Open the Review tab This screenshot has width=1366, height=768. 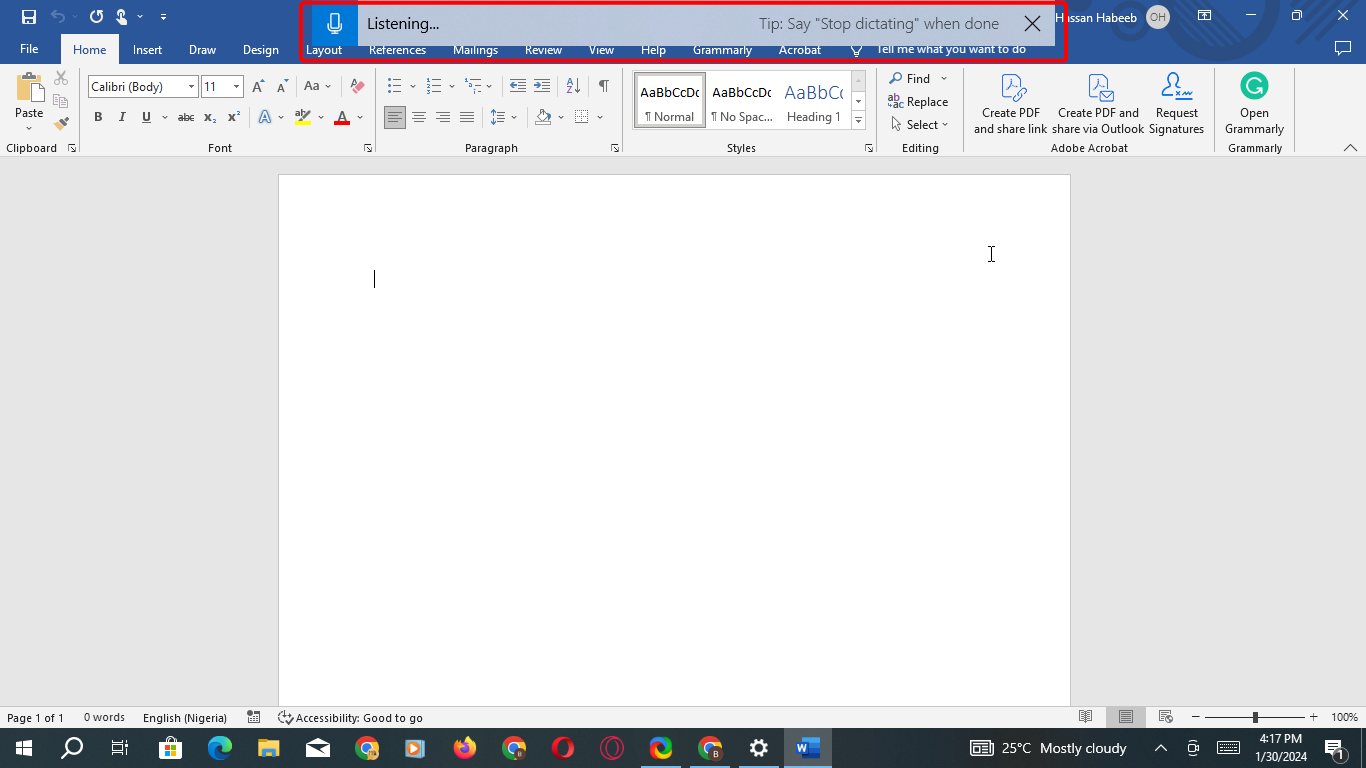(x=543, y=49)
